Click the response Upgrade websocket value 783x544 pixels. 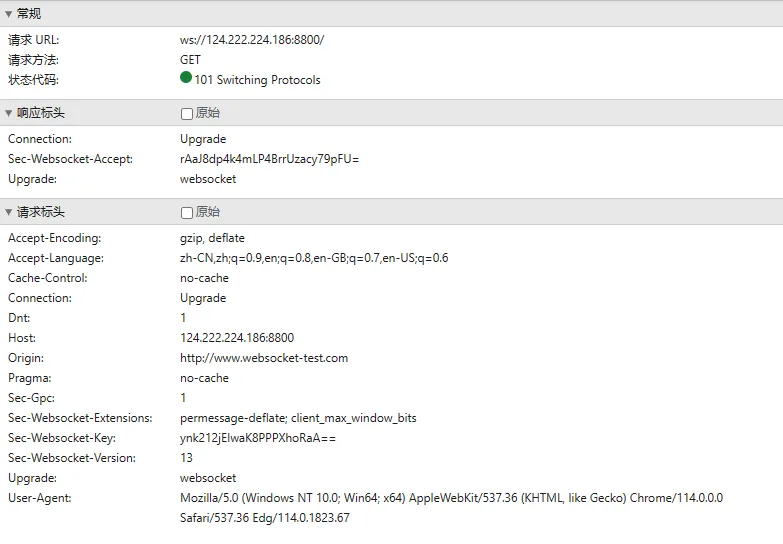click(x=208, y=179)
